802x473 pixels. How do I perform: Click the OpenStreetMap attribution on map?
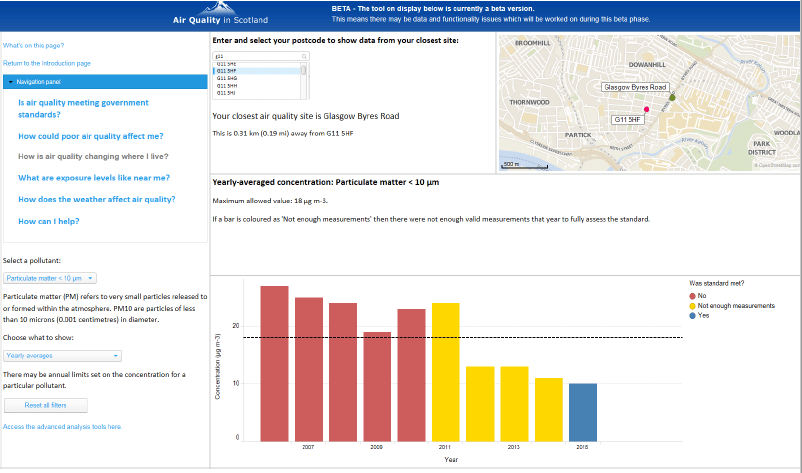tap(776, 166)
